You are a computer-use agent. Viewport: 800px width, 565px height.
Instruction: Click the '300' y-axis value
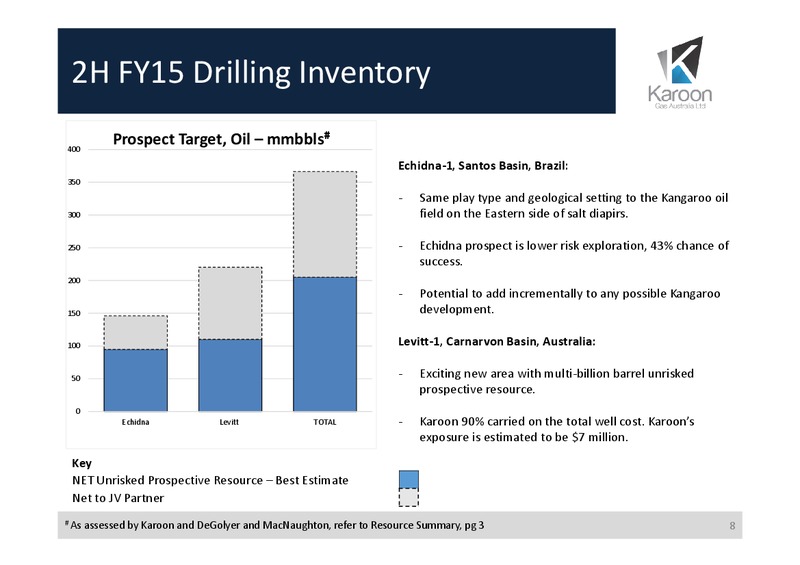pos(74,215)
